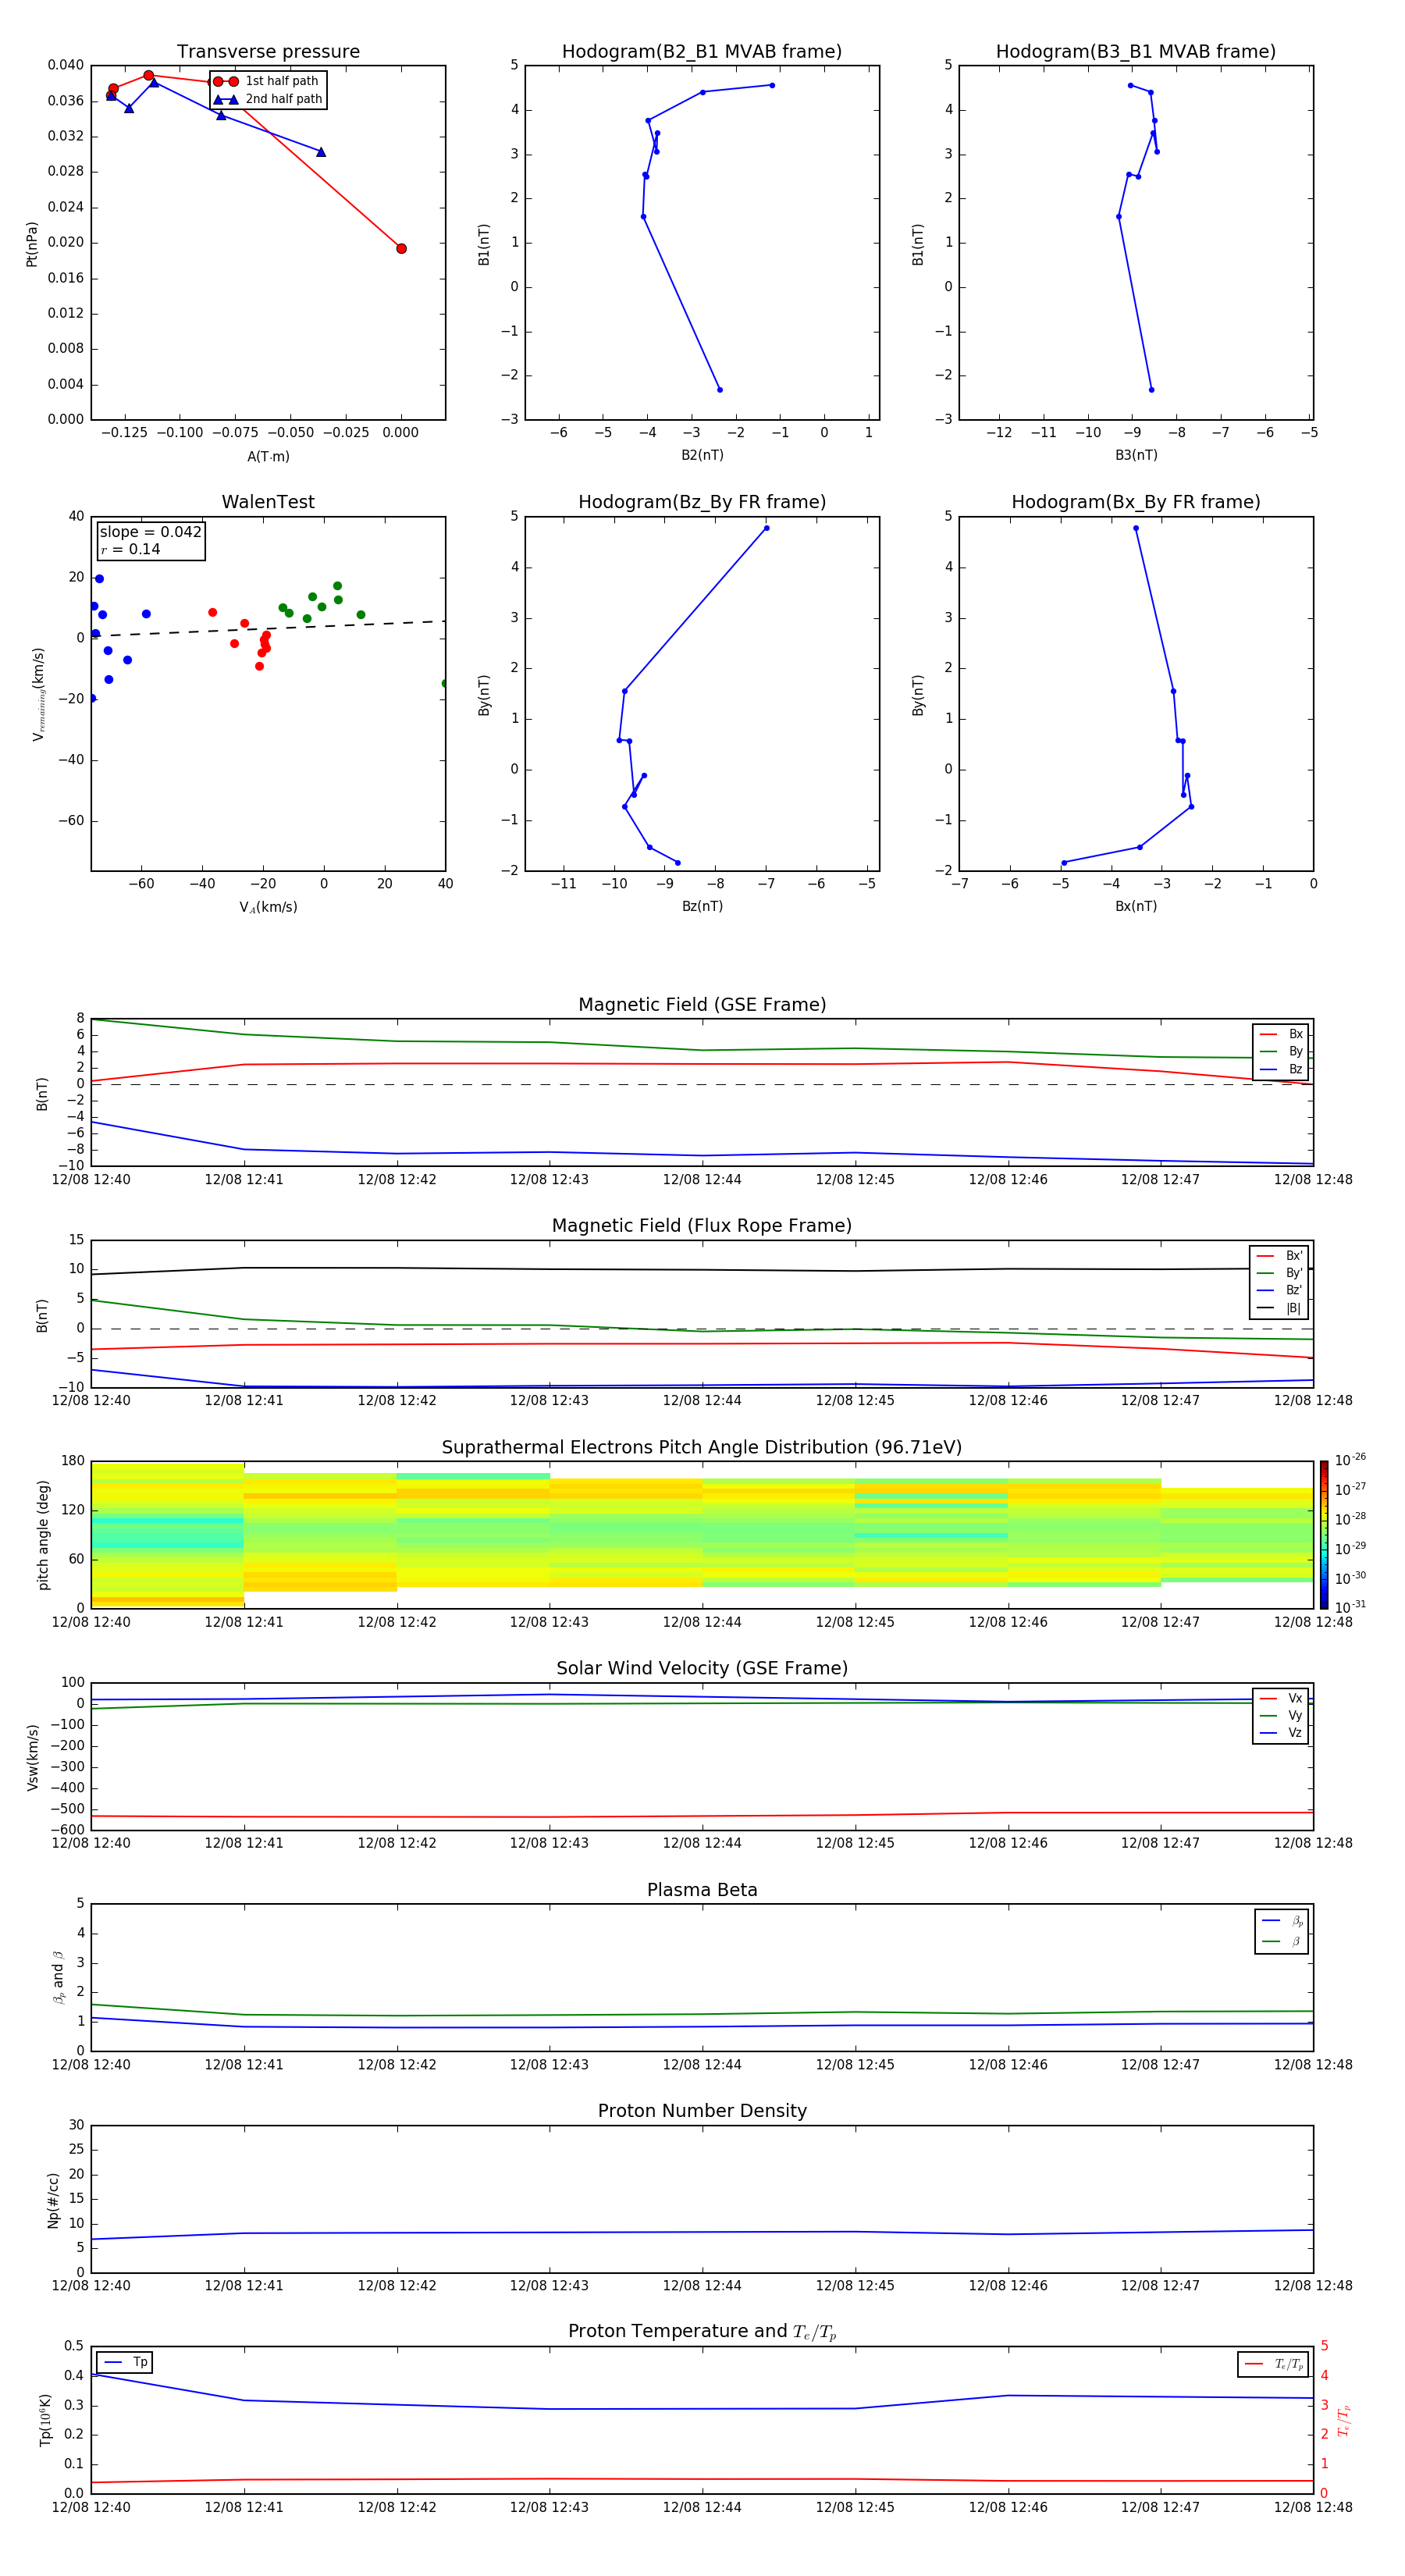Click the 10^-31 colorbar tick label
Image resolution: width=1405 pixels, height=2576 pixels.
(1350, 1607)
